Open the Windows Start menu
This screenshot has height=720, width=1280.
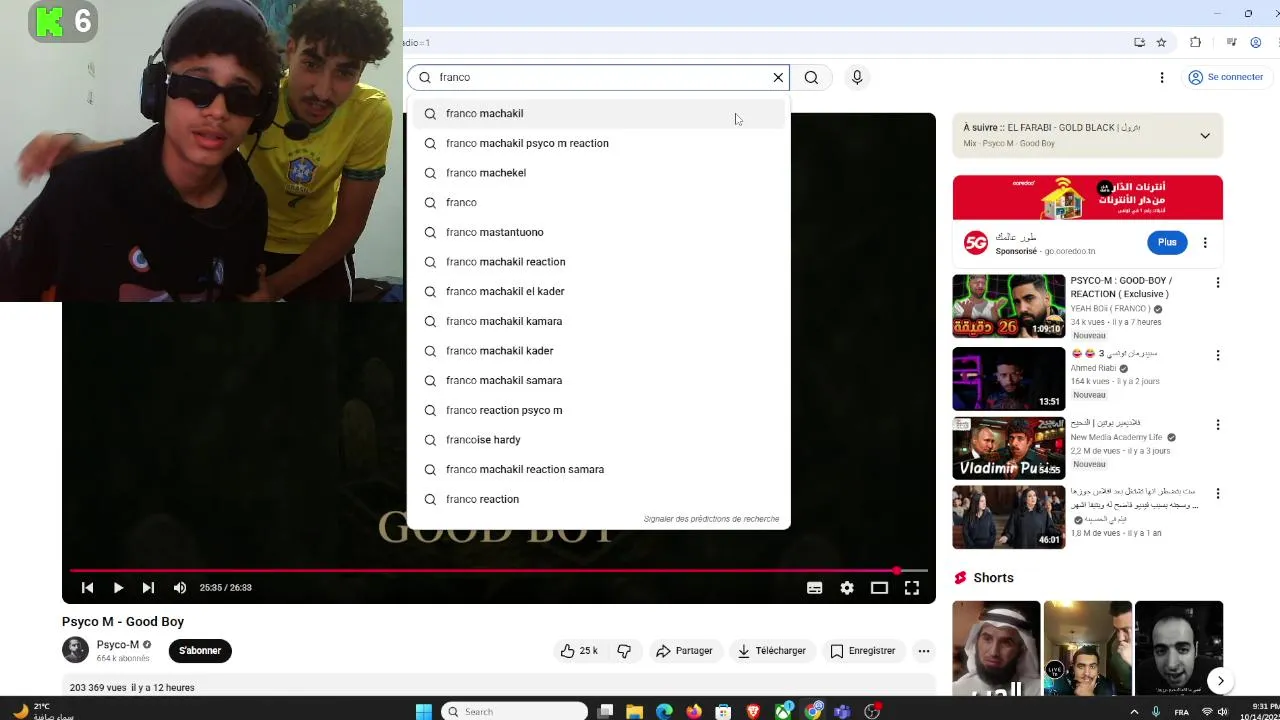tap(423, 711)
